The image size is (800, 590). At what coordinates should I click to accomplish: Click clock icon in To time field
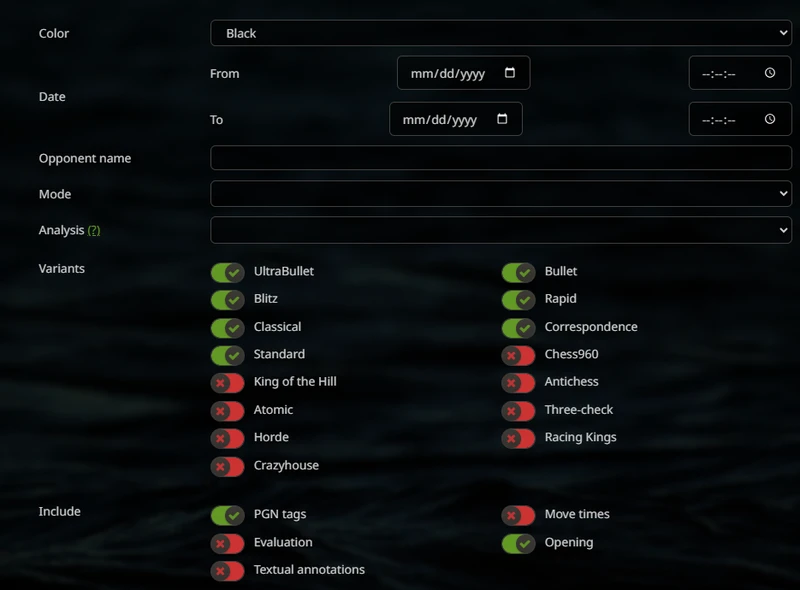(x=770, y=120)
